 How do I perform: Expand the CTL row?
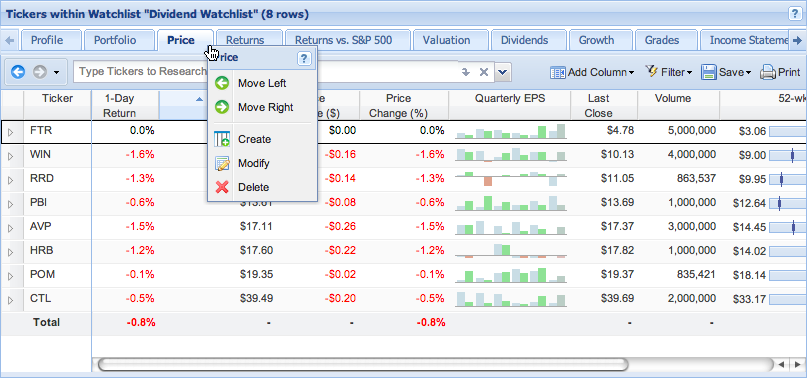point(11,300)
